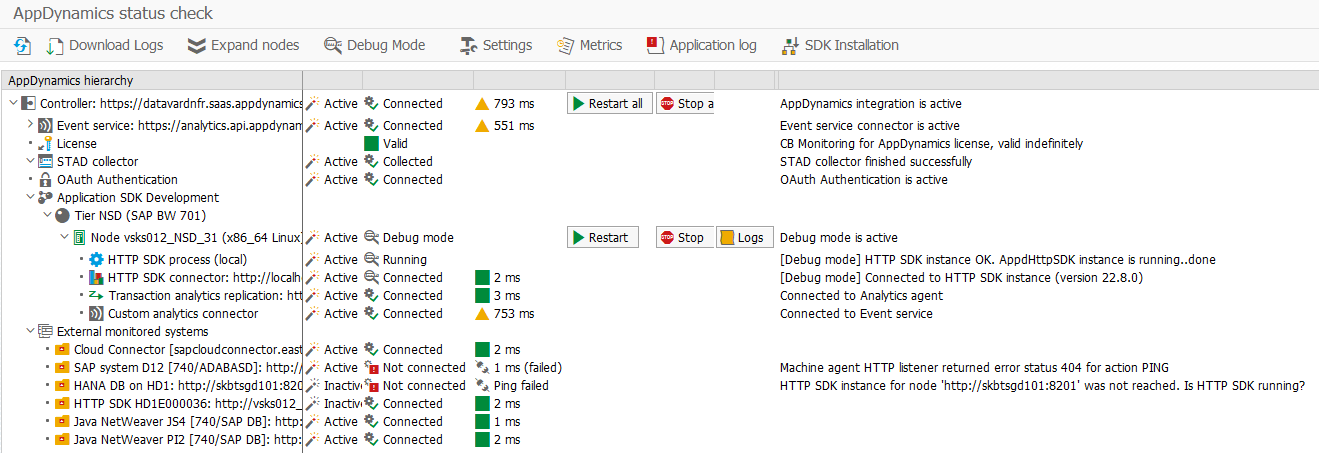Open Settings from the toolbar
This screenshot has height=453, width=1319.
click(495, 45)
